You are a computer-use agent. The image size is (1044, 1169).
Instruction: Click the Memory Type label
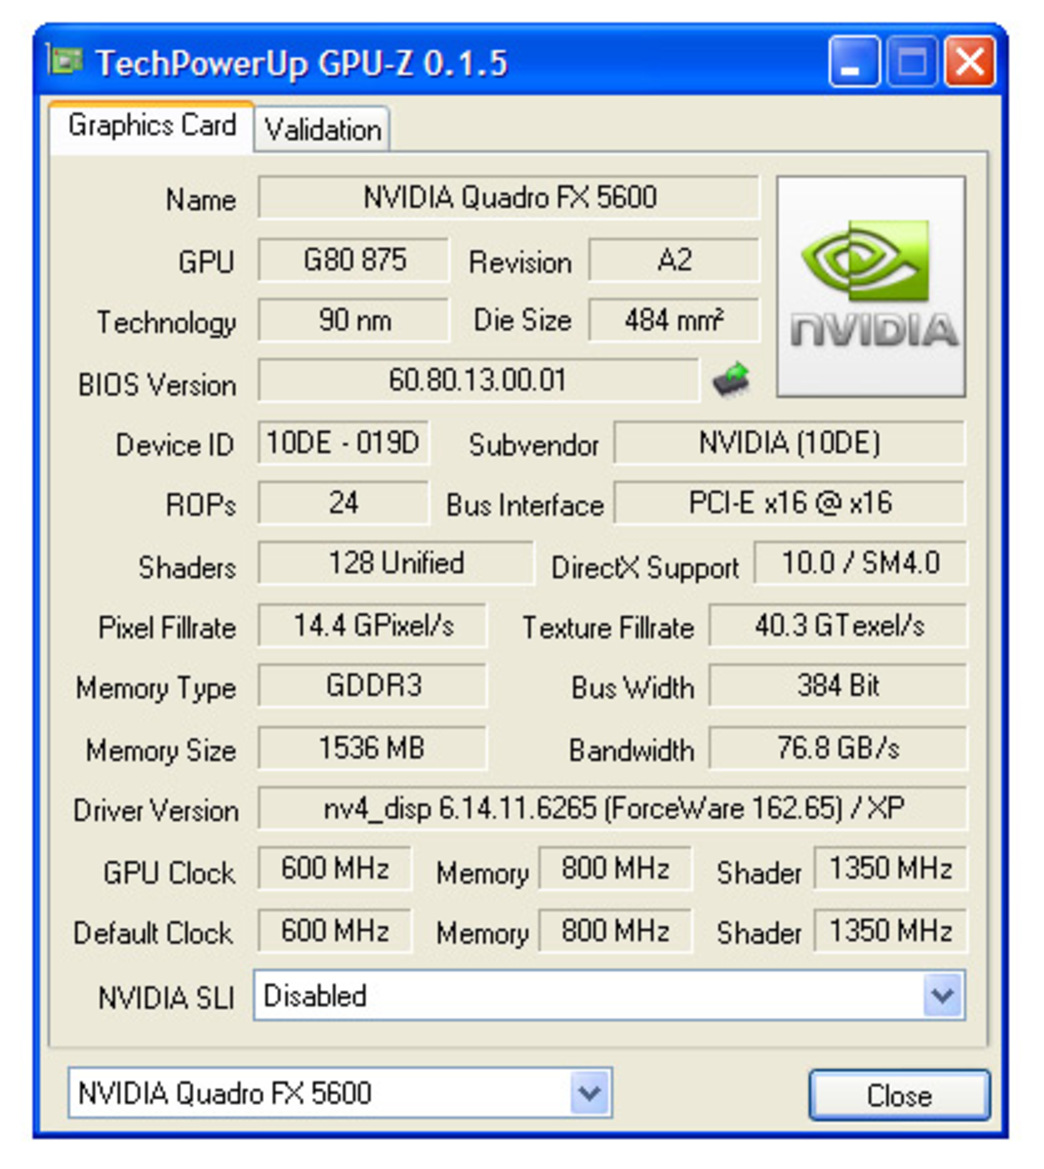pyautogui.click(x=156, y=689)
